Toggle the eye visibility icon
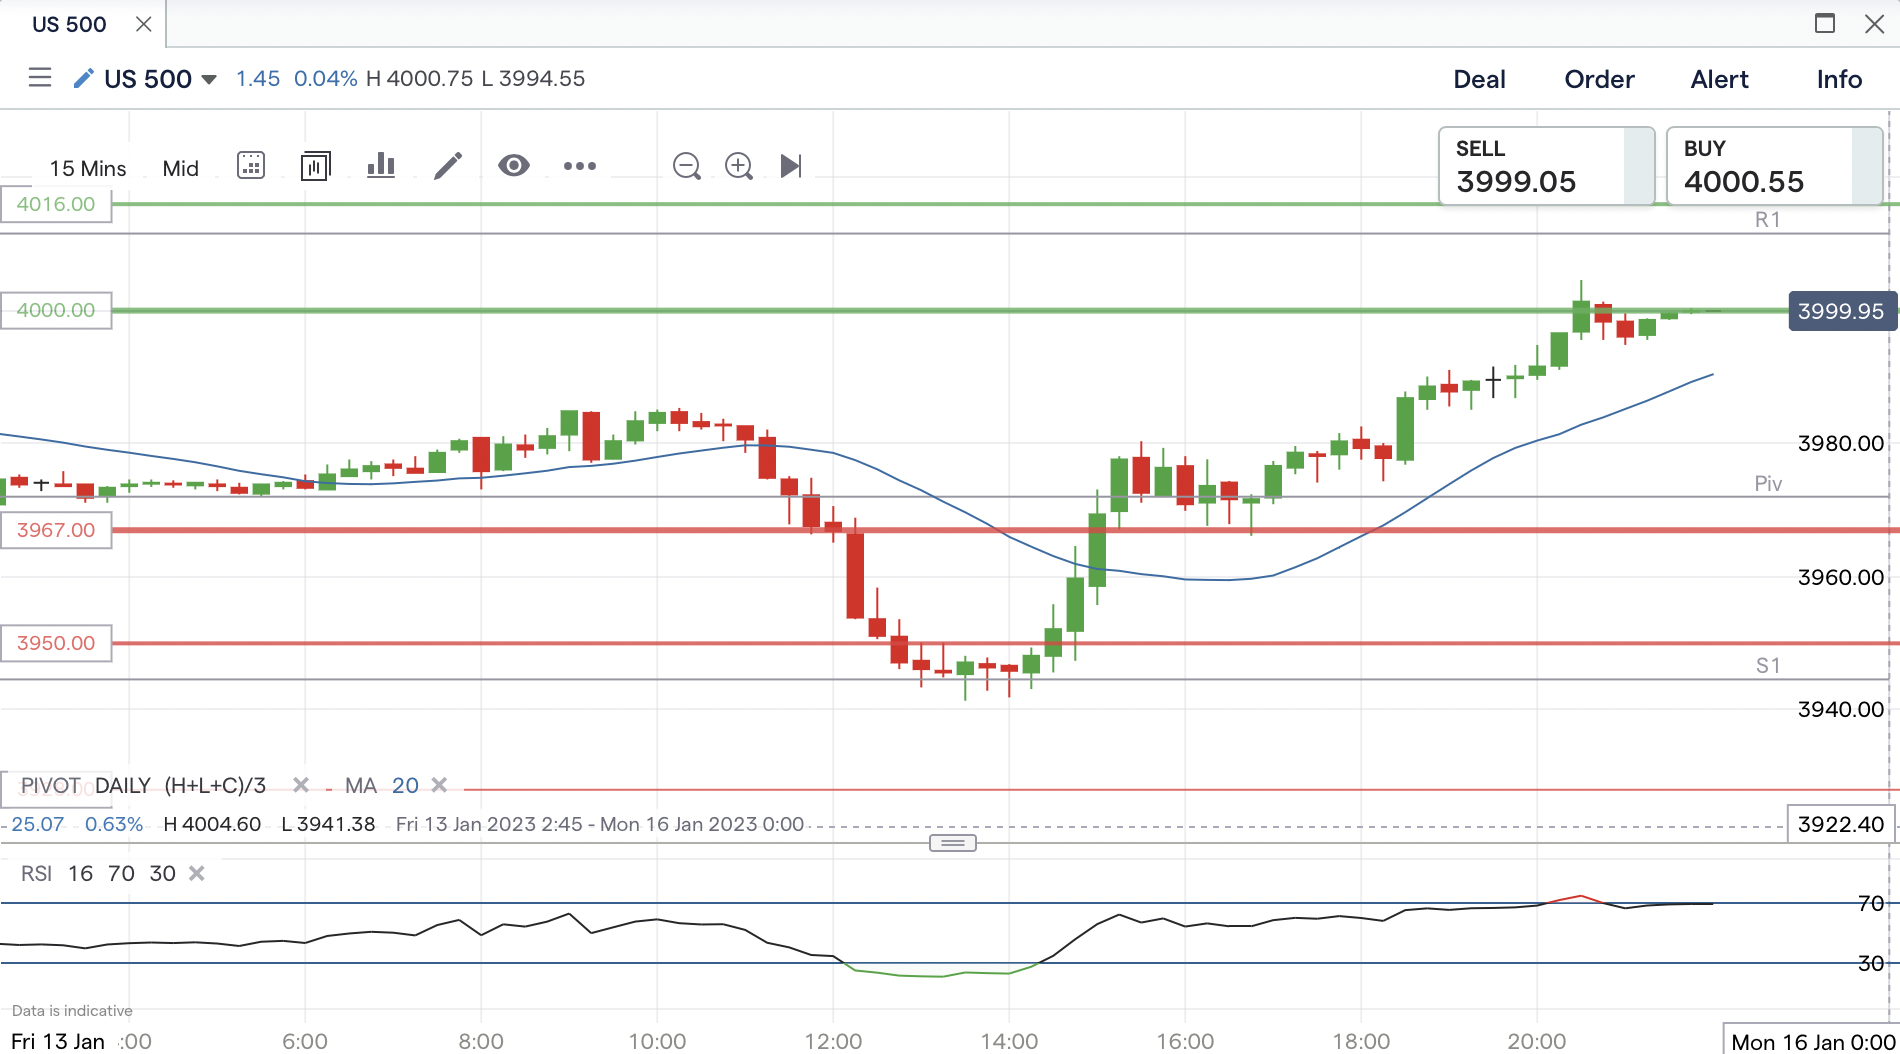 [514, 165]
